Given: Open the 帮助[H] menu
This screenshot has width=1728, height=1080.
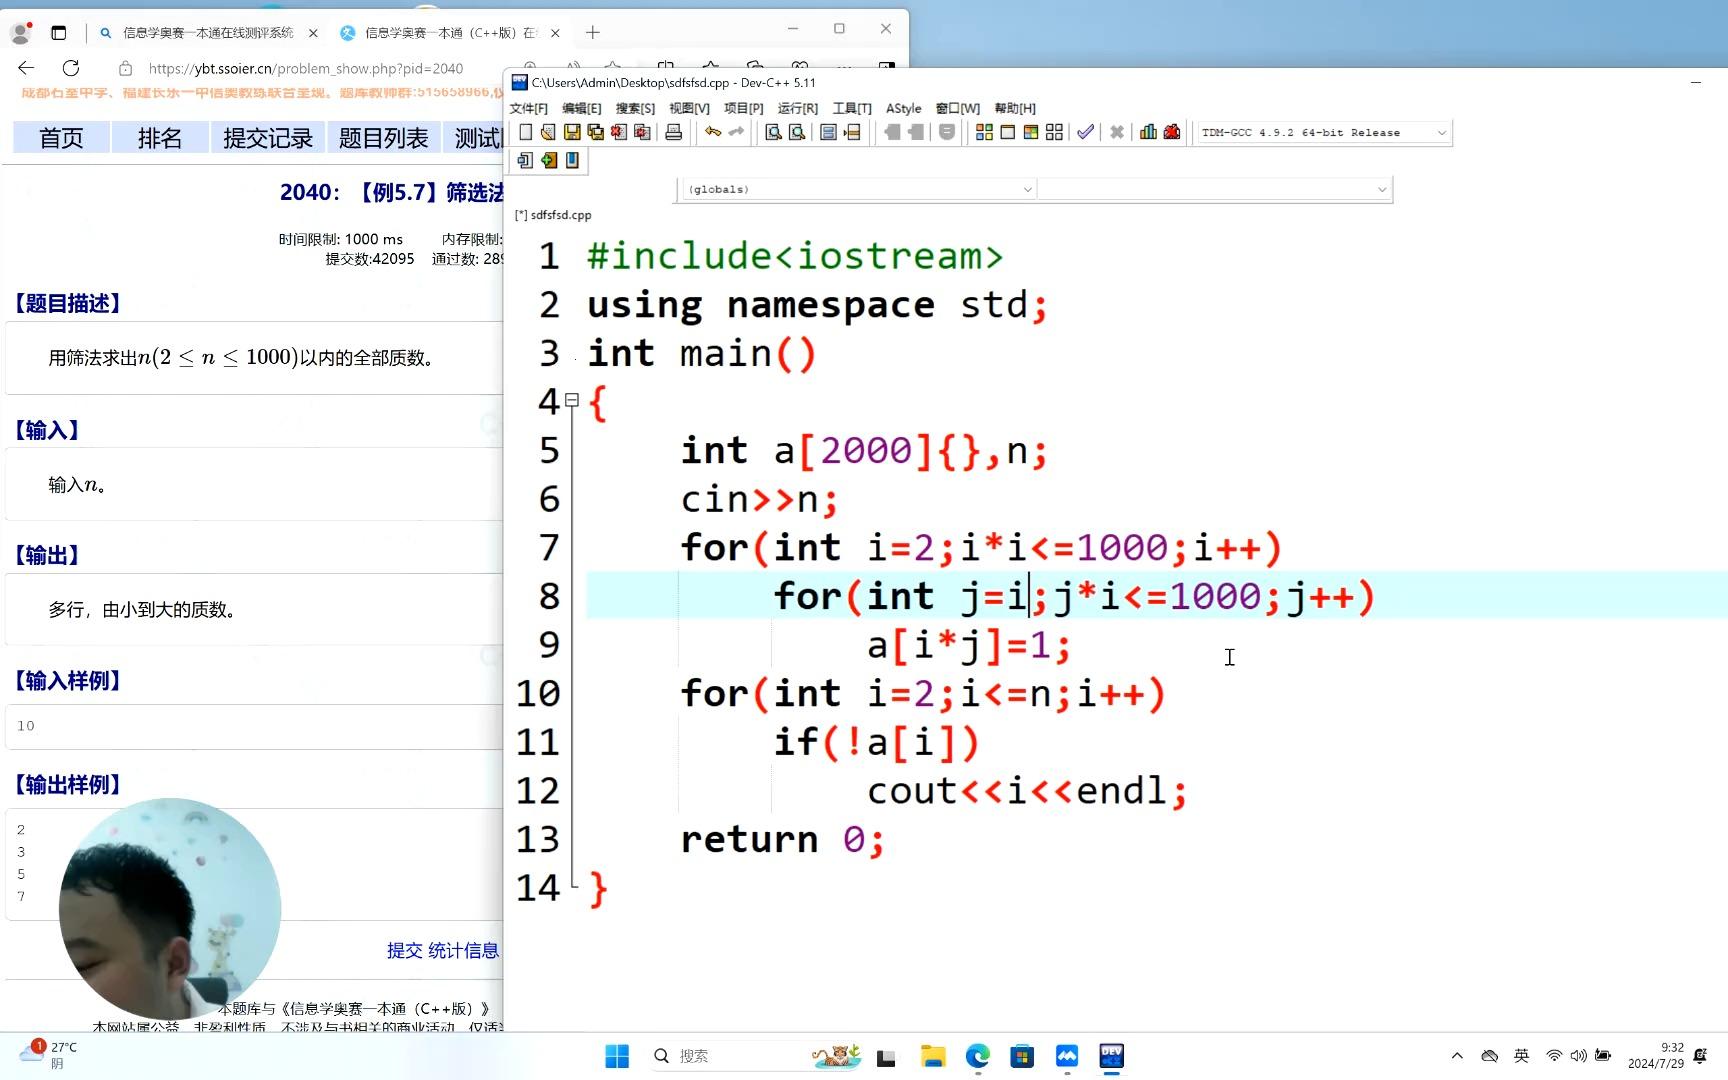Looking at the screenshot, I should click(x=1015, y=108).
